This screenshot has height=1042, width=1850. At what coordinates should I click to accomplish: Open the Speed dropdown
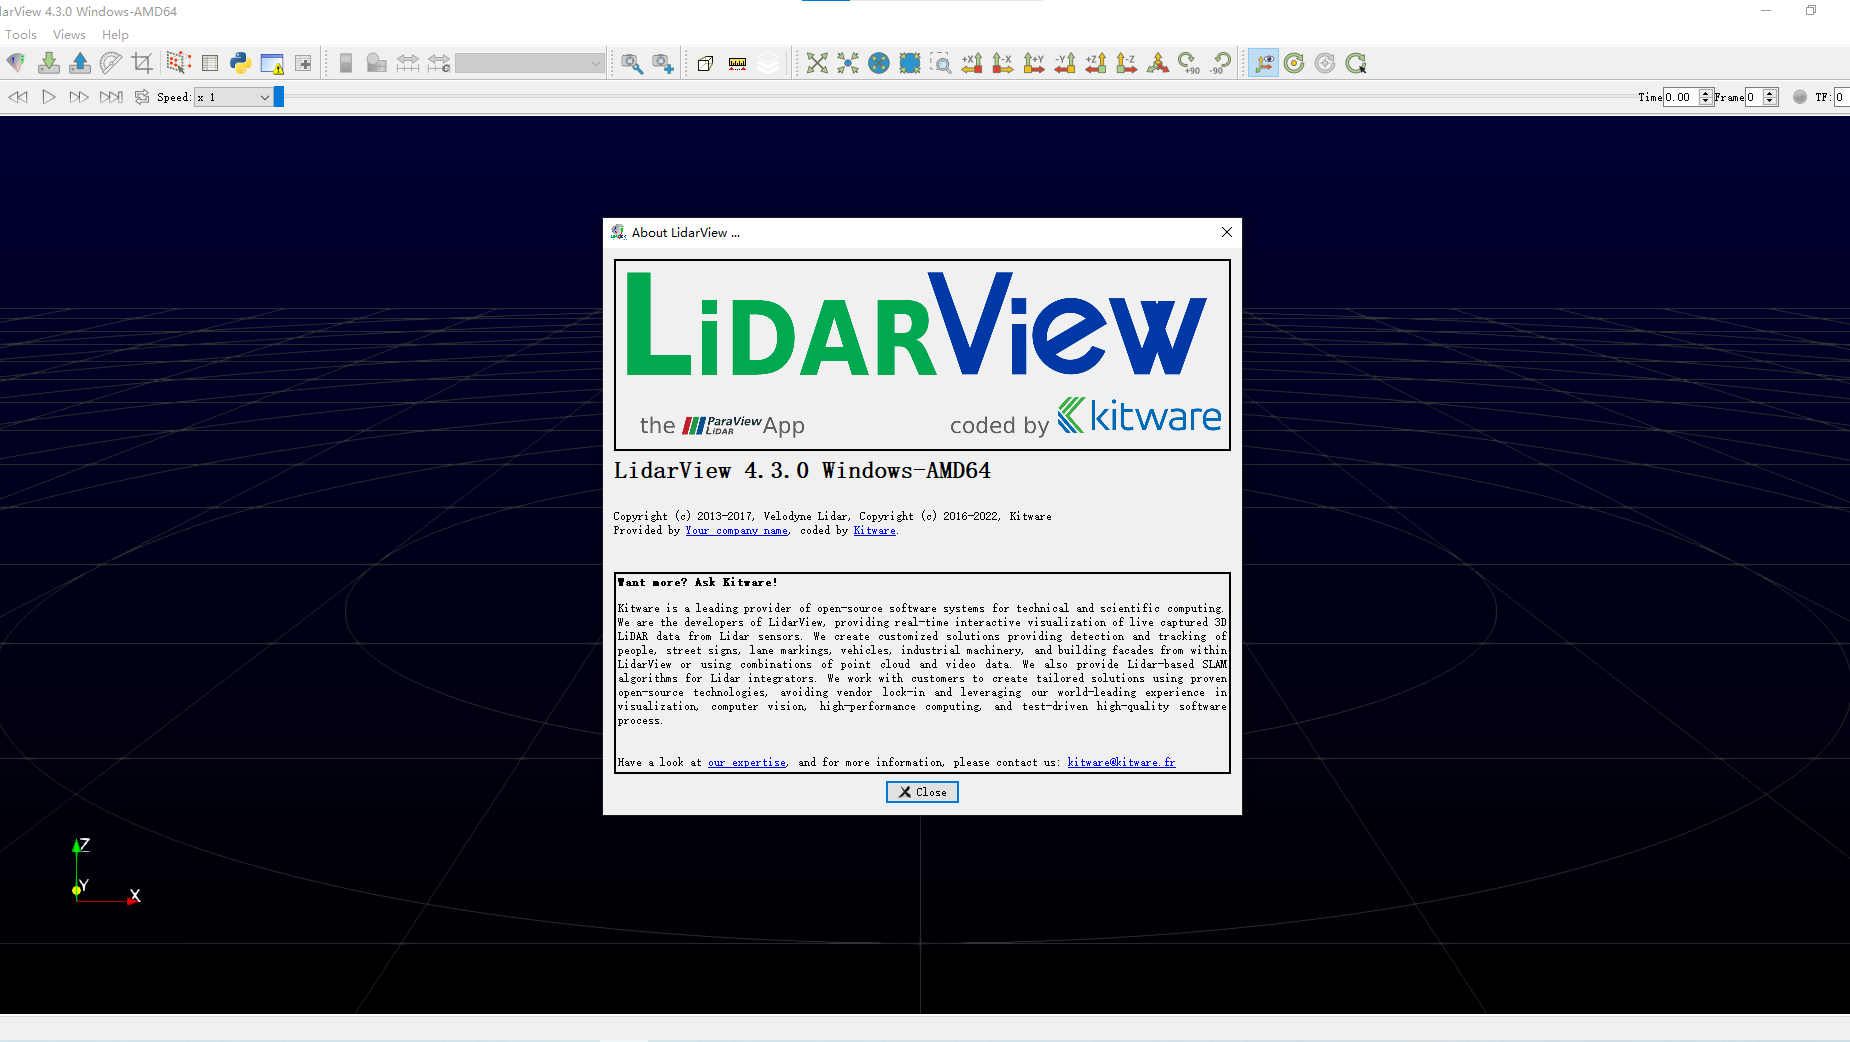click(x=233, y=97)
